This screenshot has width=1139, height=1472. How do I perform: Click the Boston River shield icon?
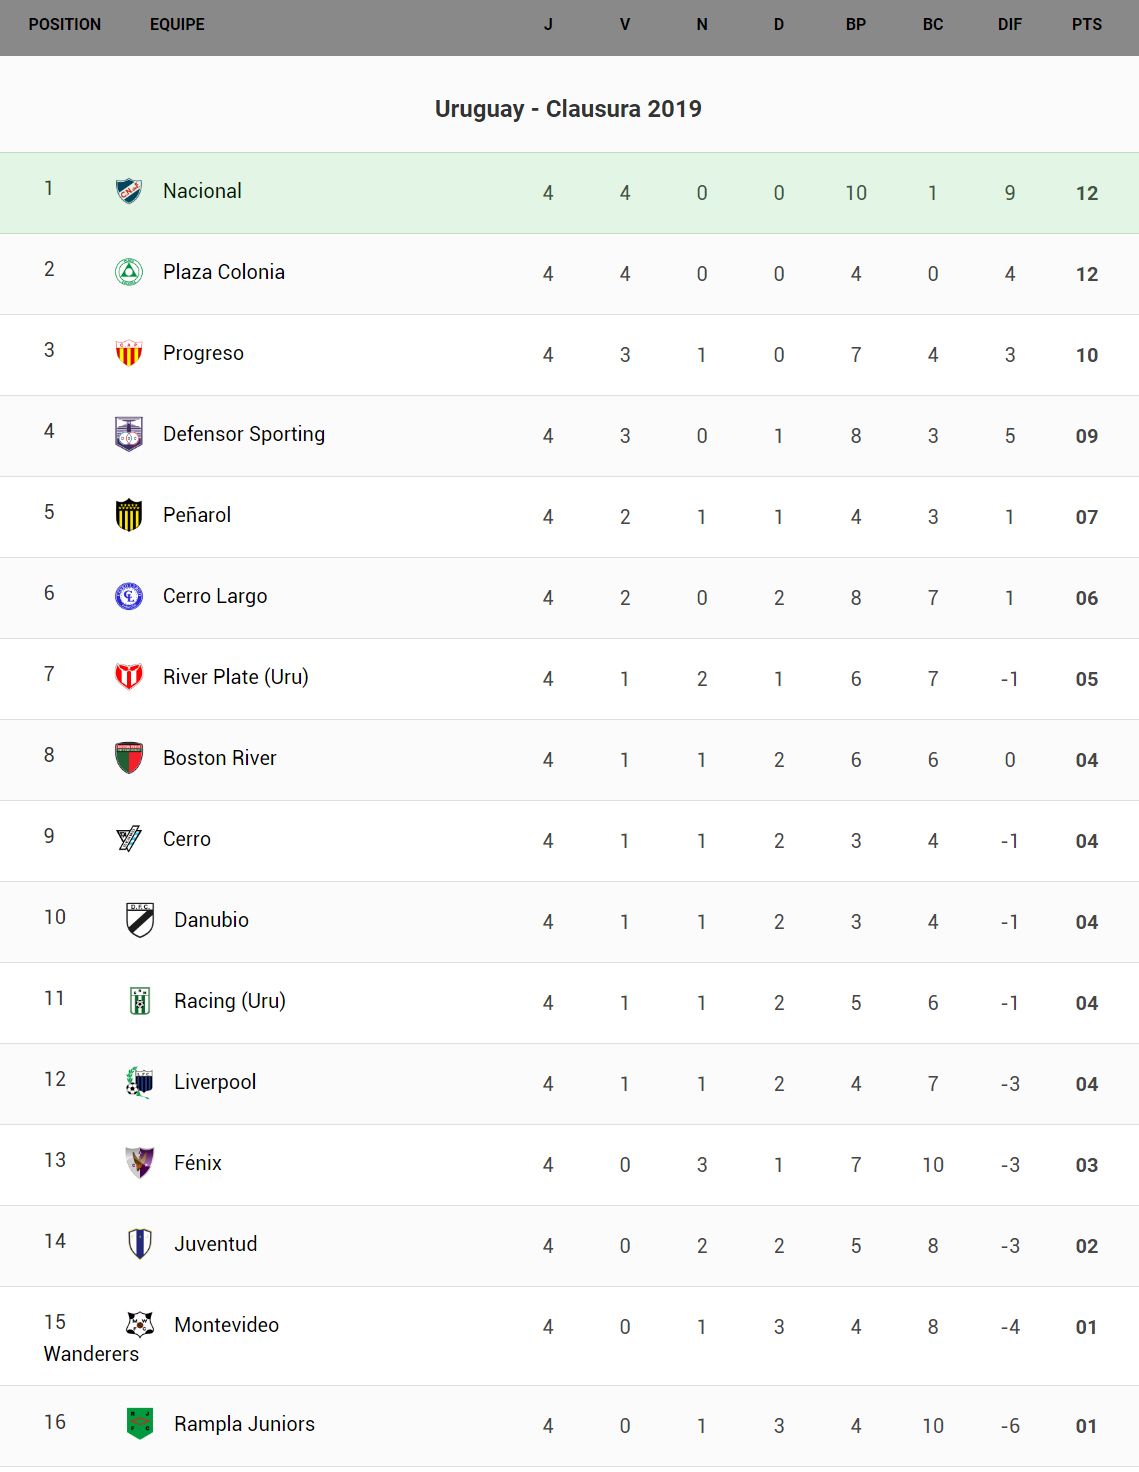[x=129, y=757]
